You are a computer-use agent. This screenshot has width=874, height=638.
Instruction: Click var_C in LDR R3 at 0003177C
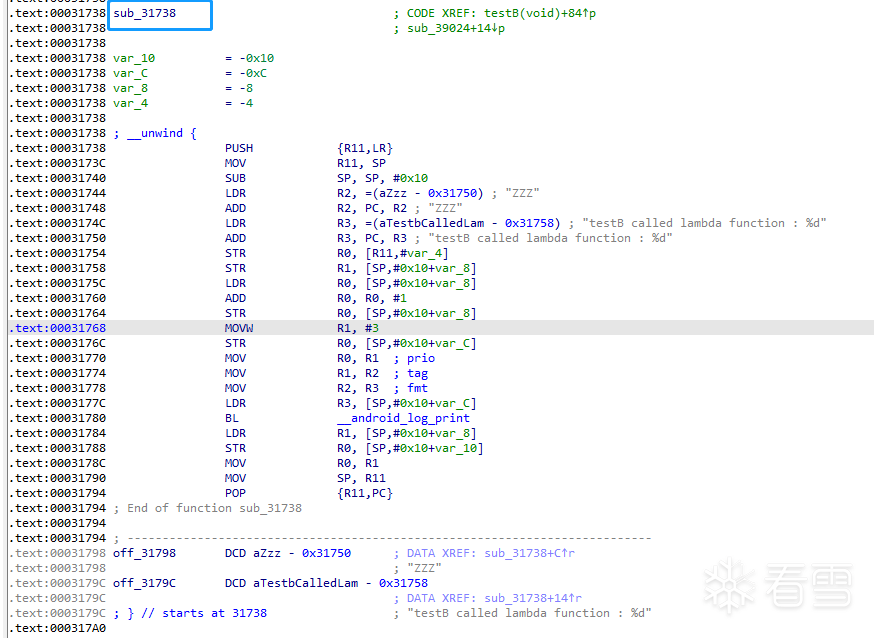(x=452, y=404)
